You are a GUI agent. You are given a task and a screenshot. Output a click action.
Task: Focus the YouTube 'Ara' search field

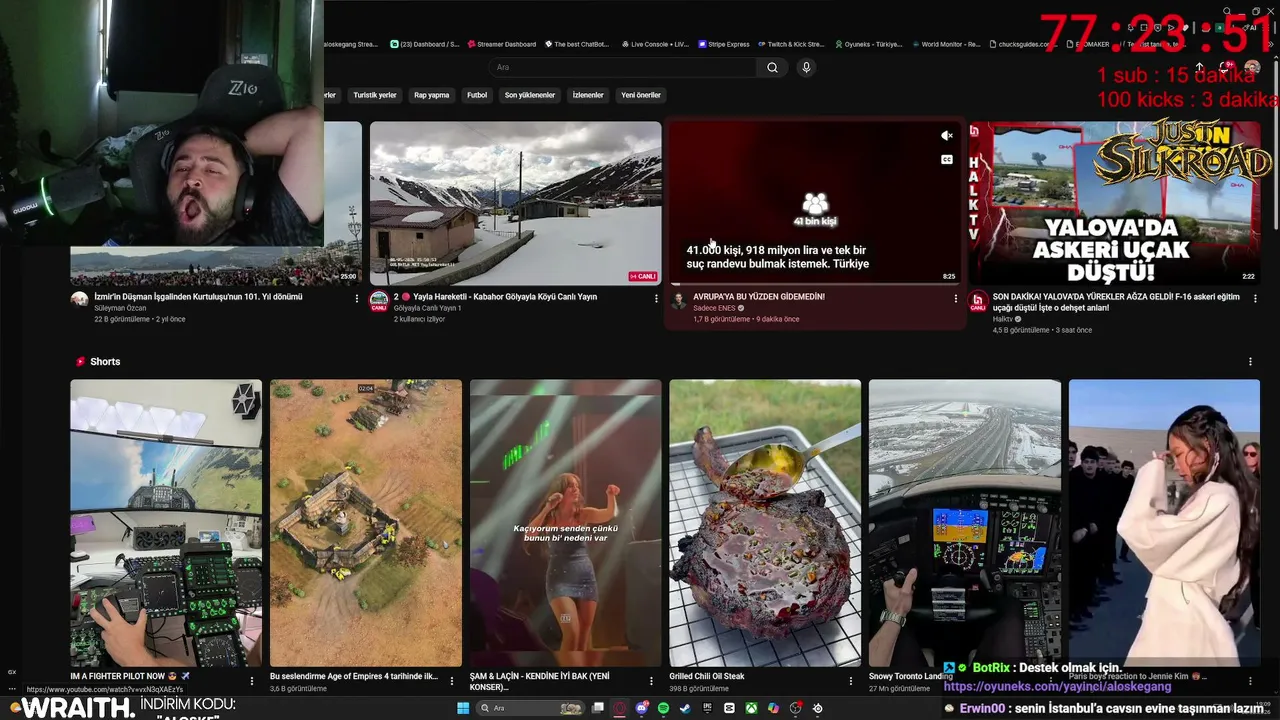pos(624,67)
